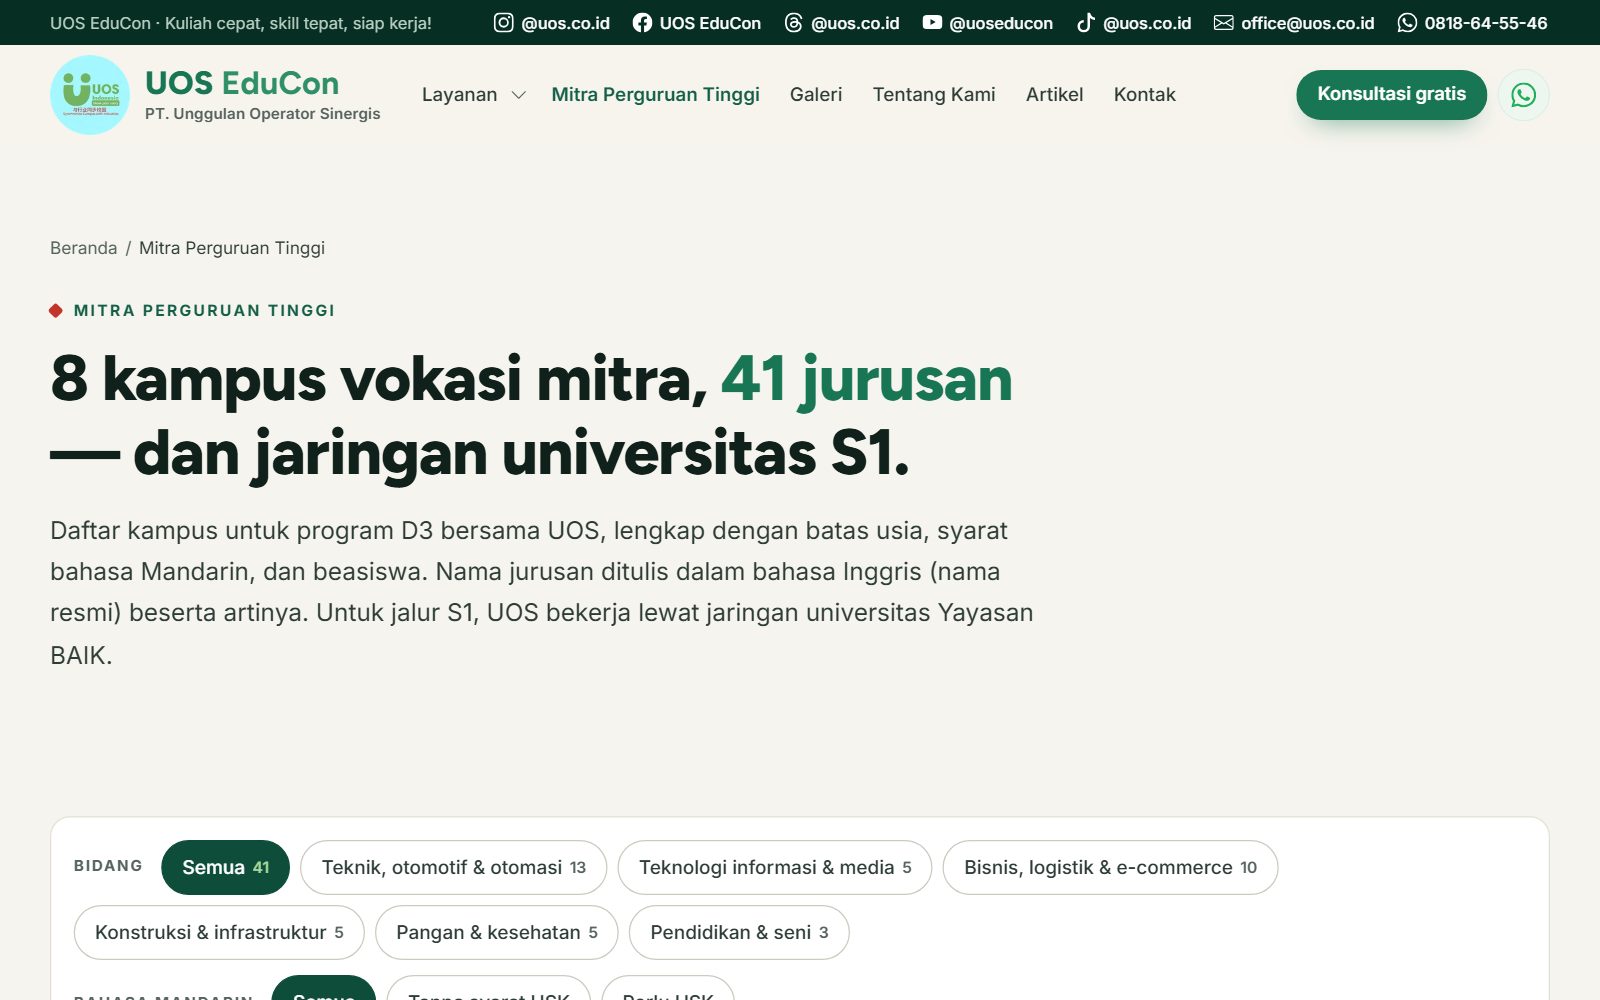Open the Layanan menu item

[x=459, y=95]
